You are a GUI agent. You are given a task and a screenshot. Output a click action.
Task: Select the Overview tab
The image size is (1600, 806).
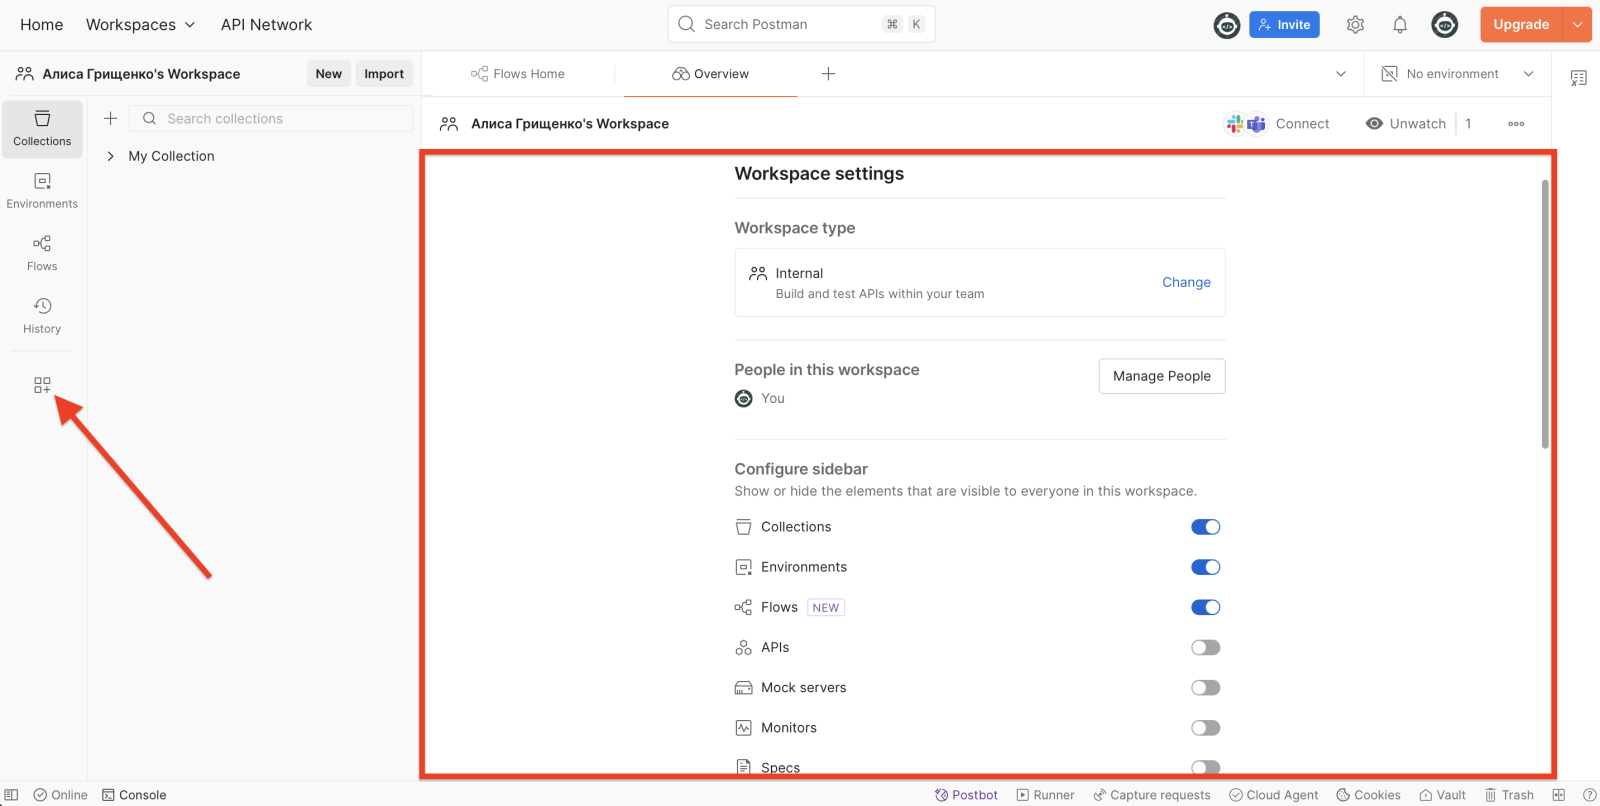click(710, 74)
